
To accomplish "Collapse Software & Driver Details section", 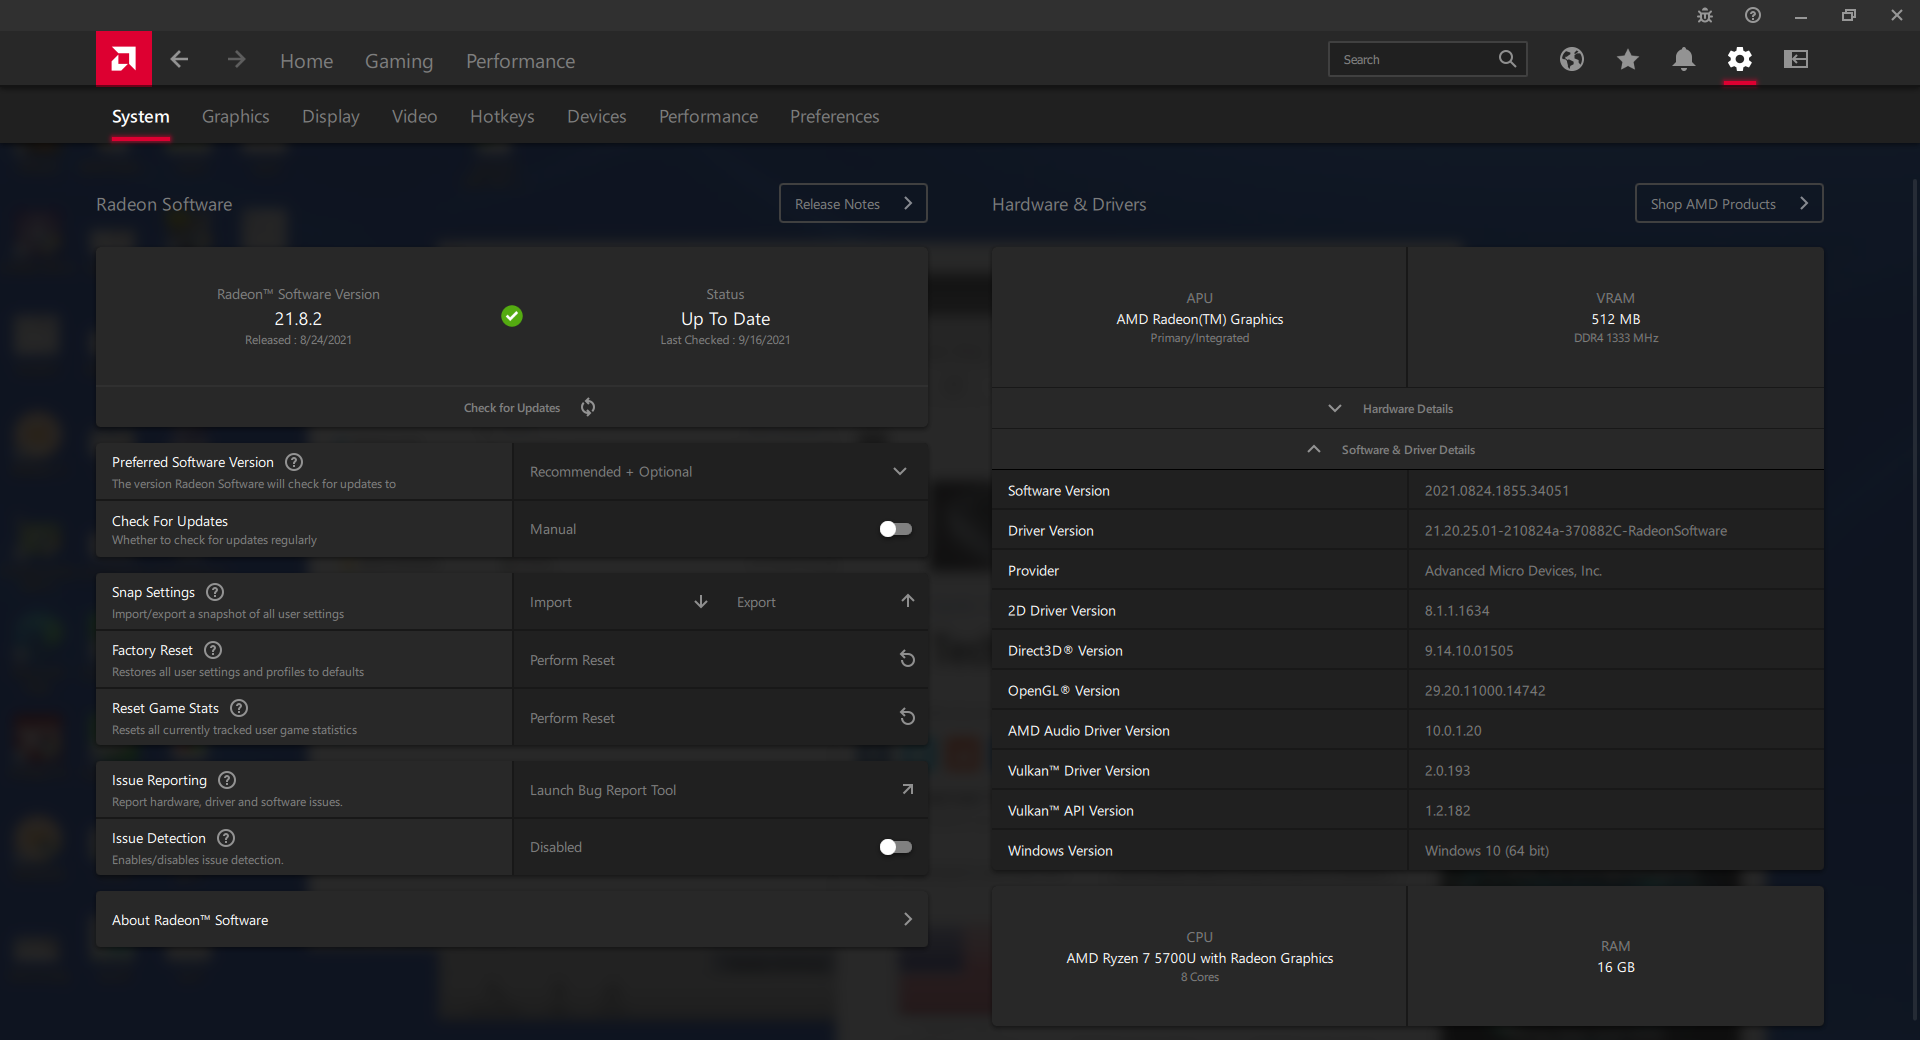I will coord(1408,449).
